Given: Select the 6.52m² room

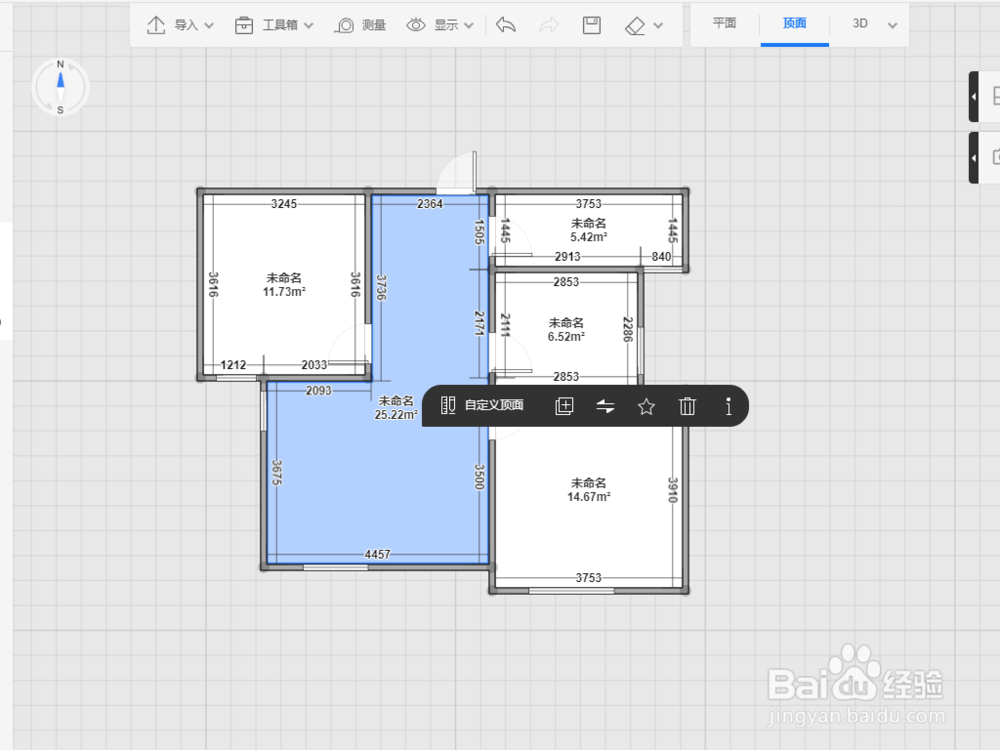Looking at the screenshot, I should tap(566, 330).
